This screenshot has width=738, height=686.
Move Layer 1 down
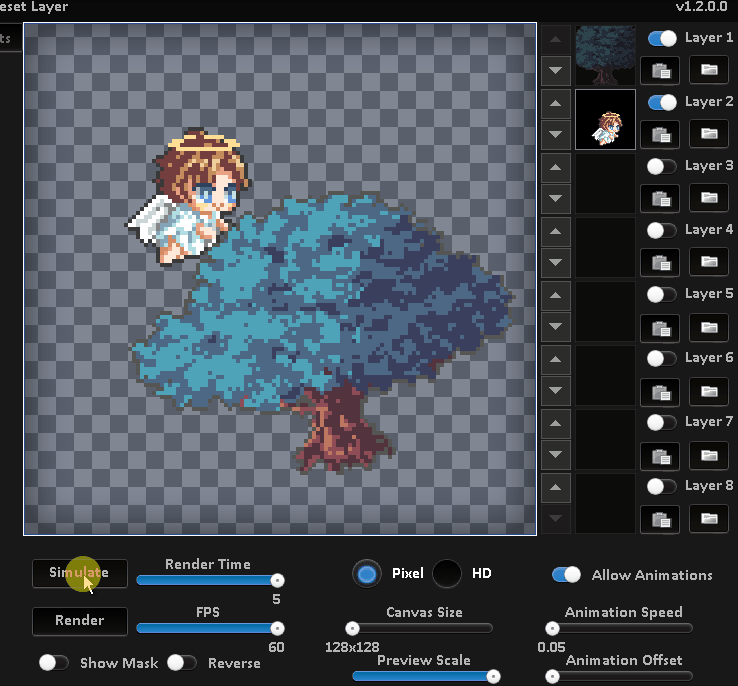click(556, 71)
